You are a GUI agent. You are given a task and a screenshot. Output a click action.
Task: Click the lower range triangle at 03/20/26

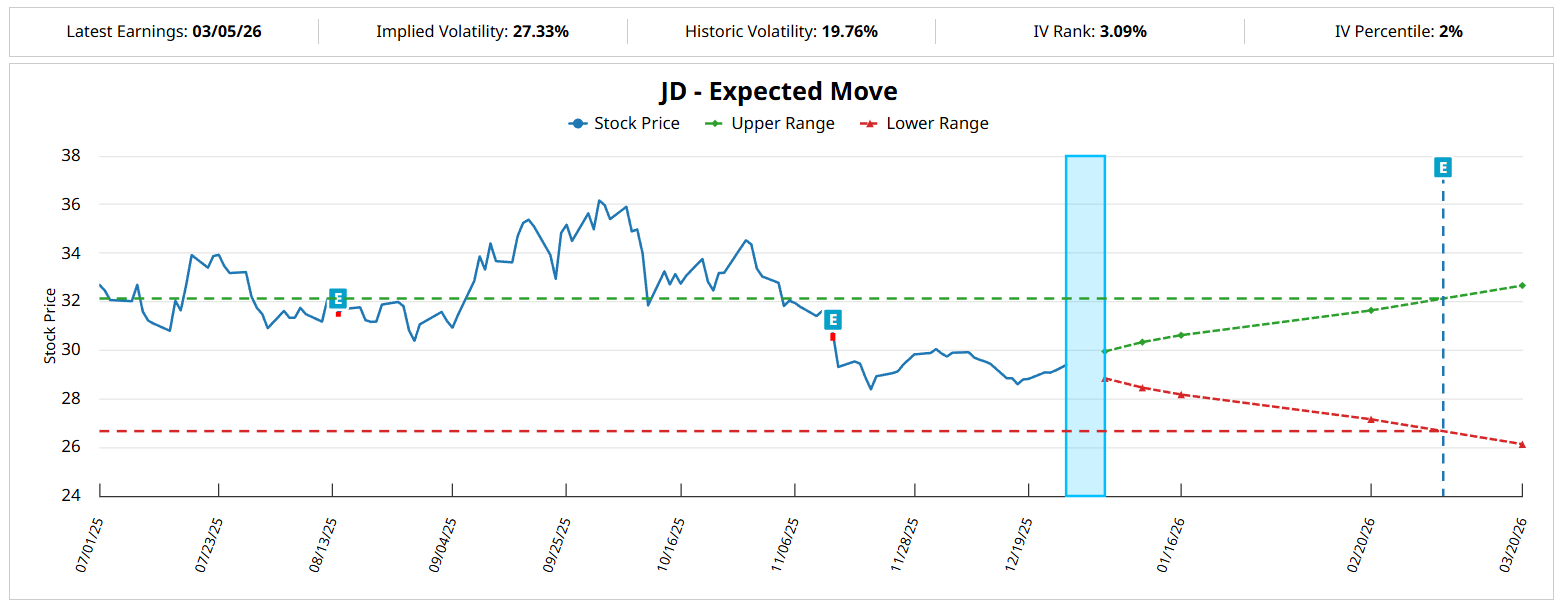pos(1522,444)
